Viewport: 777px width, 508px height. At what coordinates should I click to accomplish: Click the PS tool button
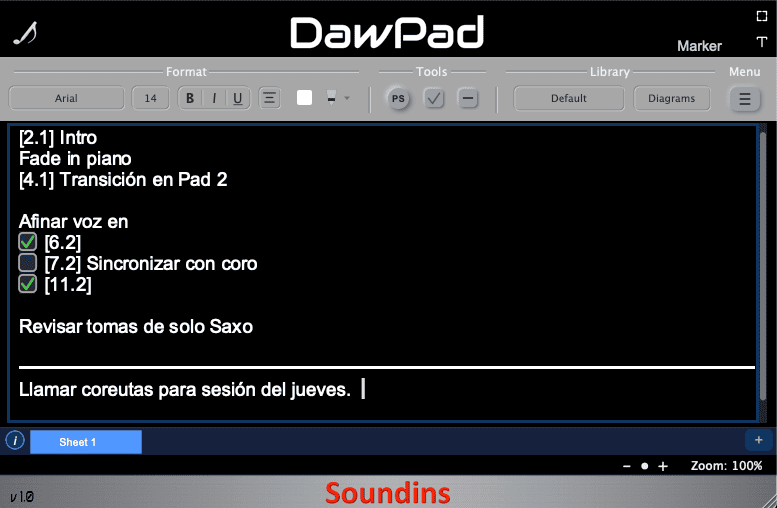398,99
